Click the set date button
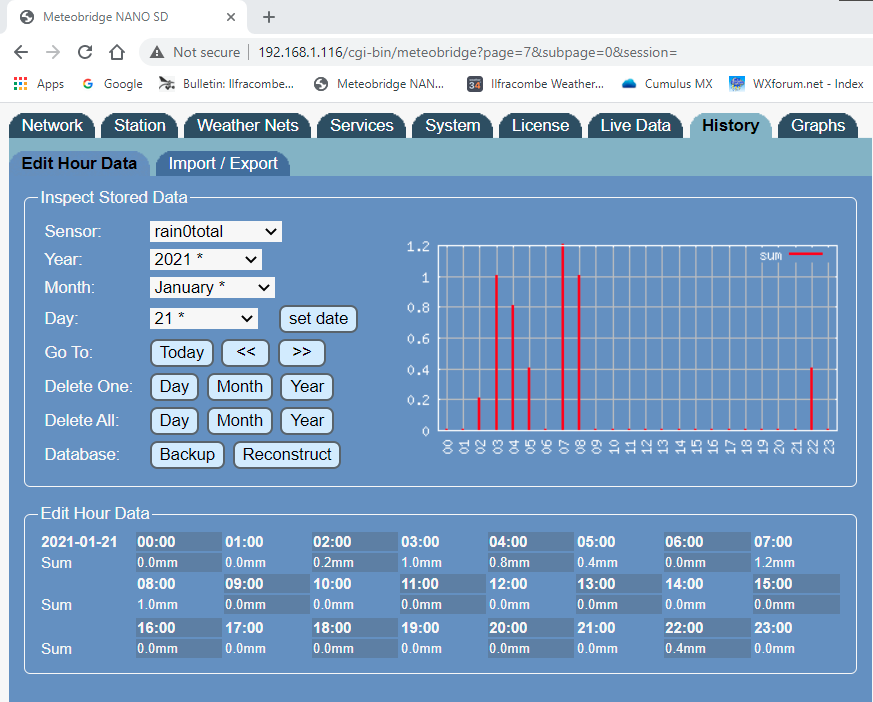Image resolution: width=873 pixels, height=702 pixels. (318, 318)
